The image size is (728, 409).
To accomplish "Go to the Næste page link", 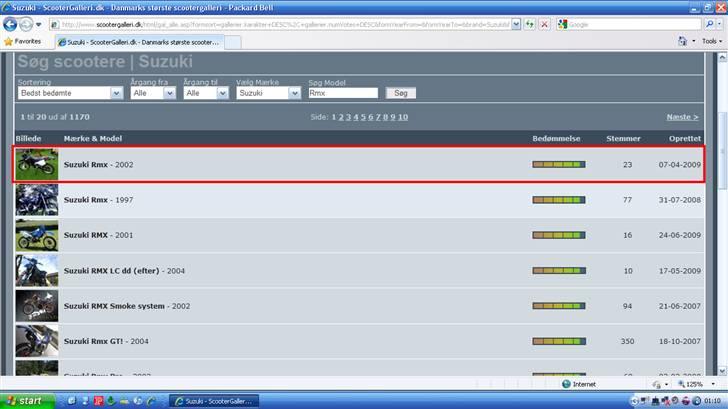I will tap(683, 117).
